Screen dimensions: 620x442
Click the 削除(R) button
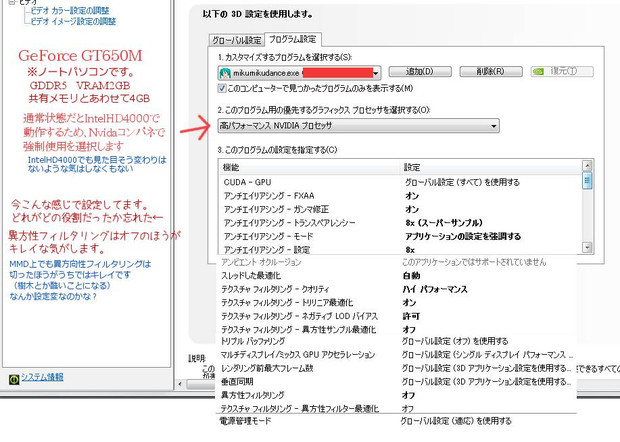coord(491,72)
